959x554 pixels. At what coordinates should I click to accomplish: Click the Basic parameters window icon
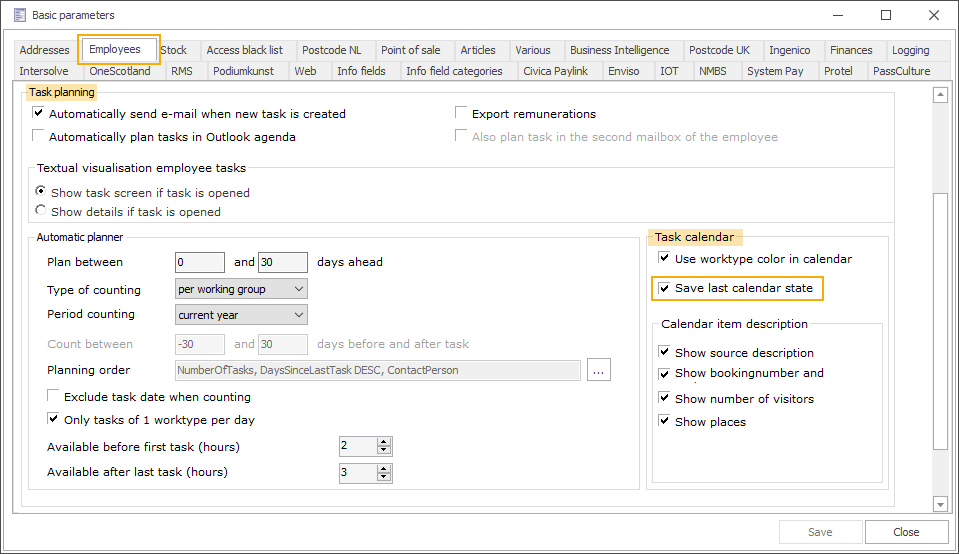(19, 15)
